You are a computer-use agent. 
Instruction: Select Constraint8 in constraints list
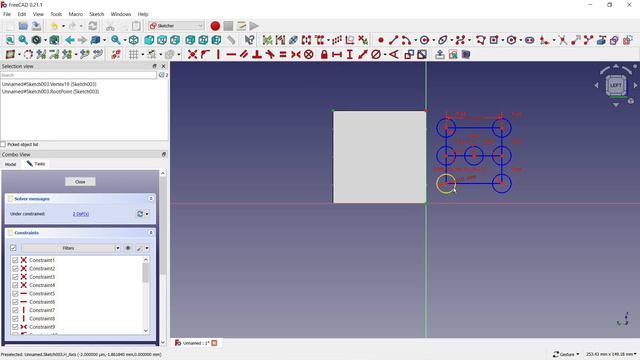(x=42, y=319)
